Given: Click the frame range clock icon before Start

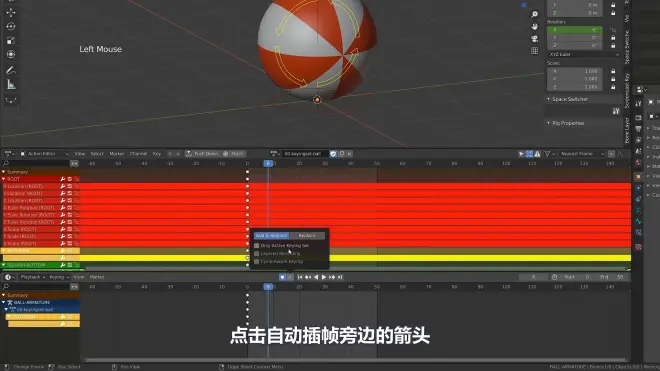Looking at the screenshot, I should [554, 277].
